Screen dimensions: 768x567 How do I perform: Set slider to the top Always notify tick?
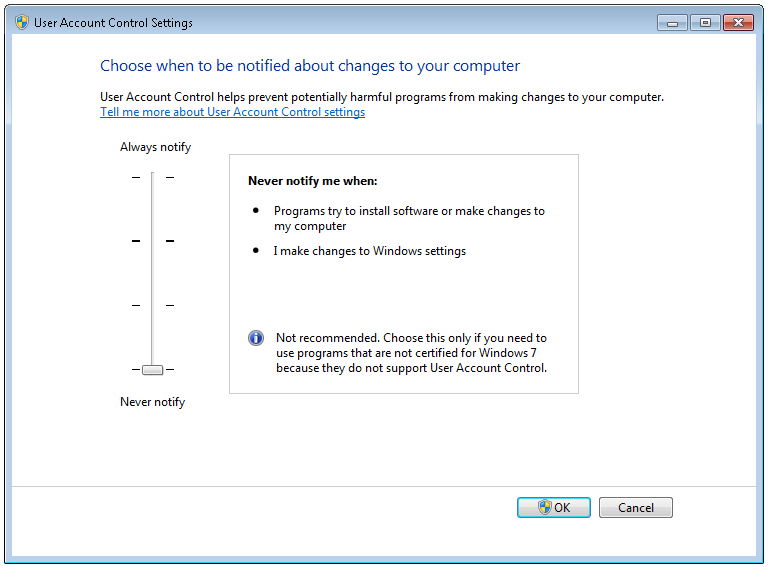coord(152,177)
